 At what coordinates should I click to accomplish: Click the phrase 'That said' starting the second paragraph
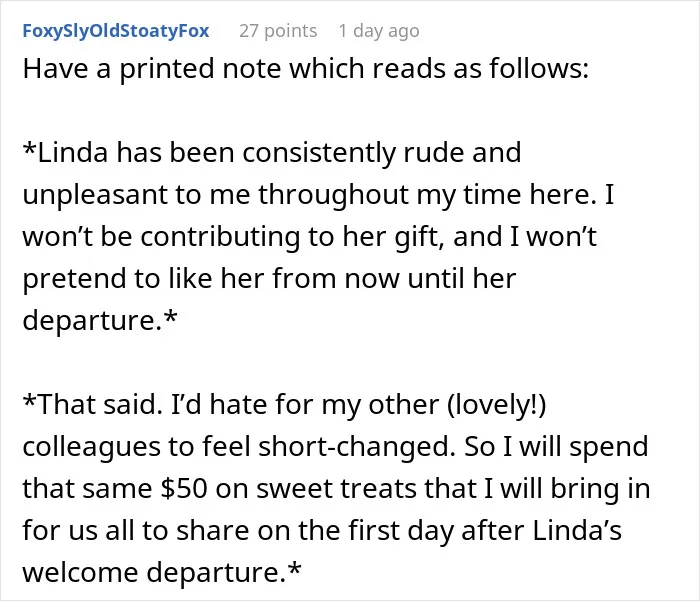coord(98,405)
